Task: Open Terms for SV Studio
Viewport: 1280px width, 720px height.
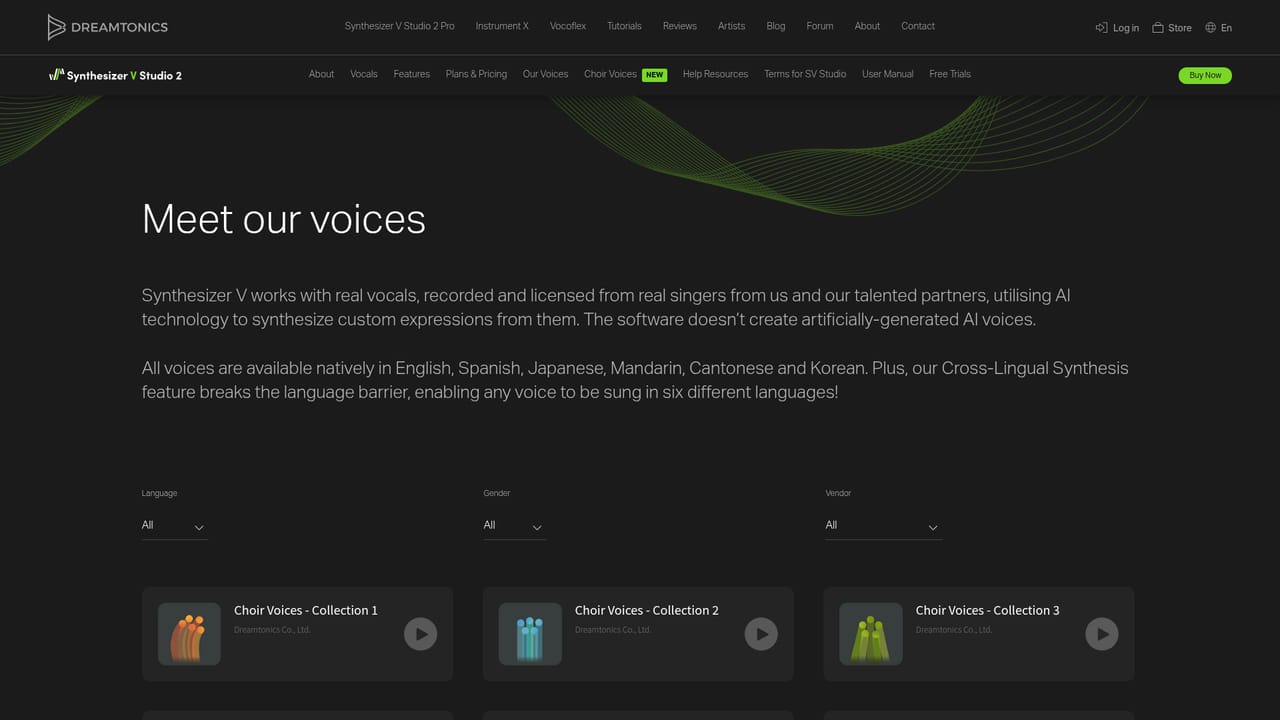Action: (805, 74)
